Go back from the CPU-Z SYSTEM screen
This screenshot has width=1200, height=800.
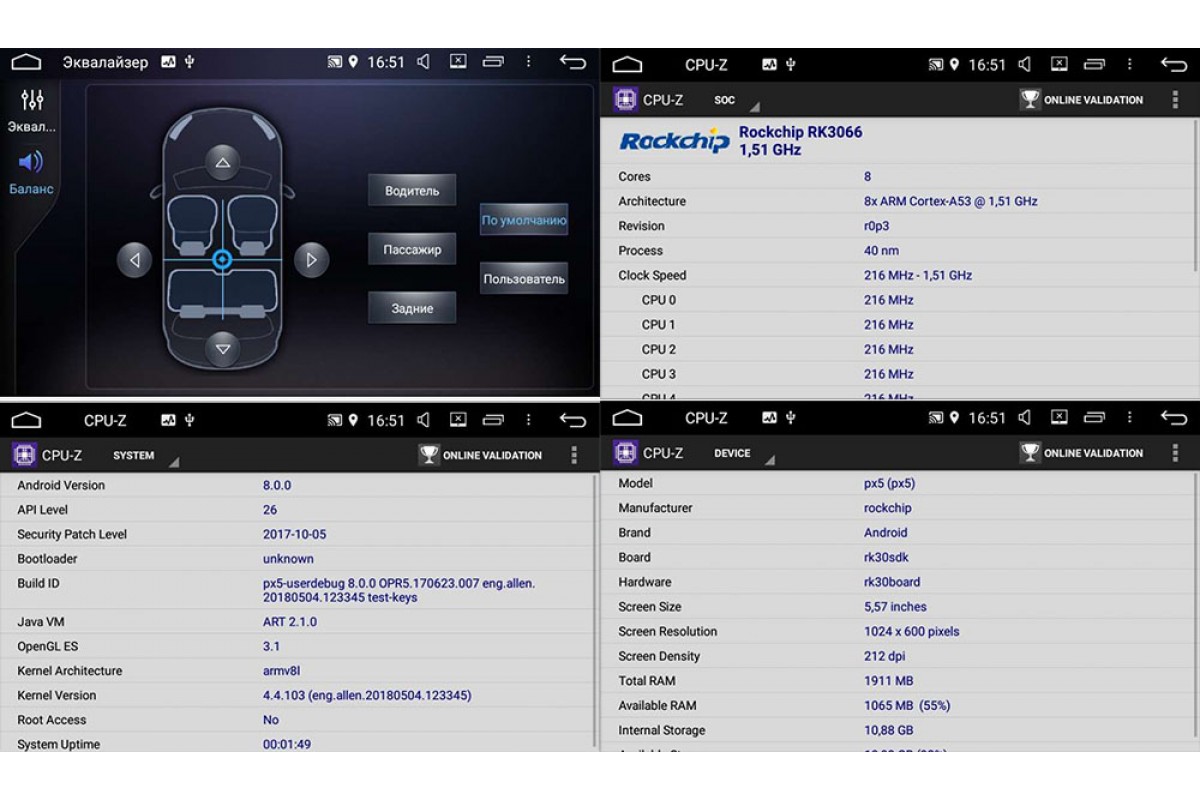(573, 420)
